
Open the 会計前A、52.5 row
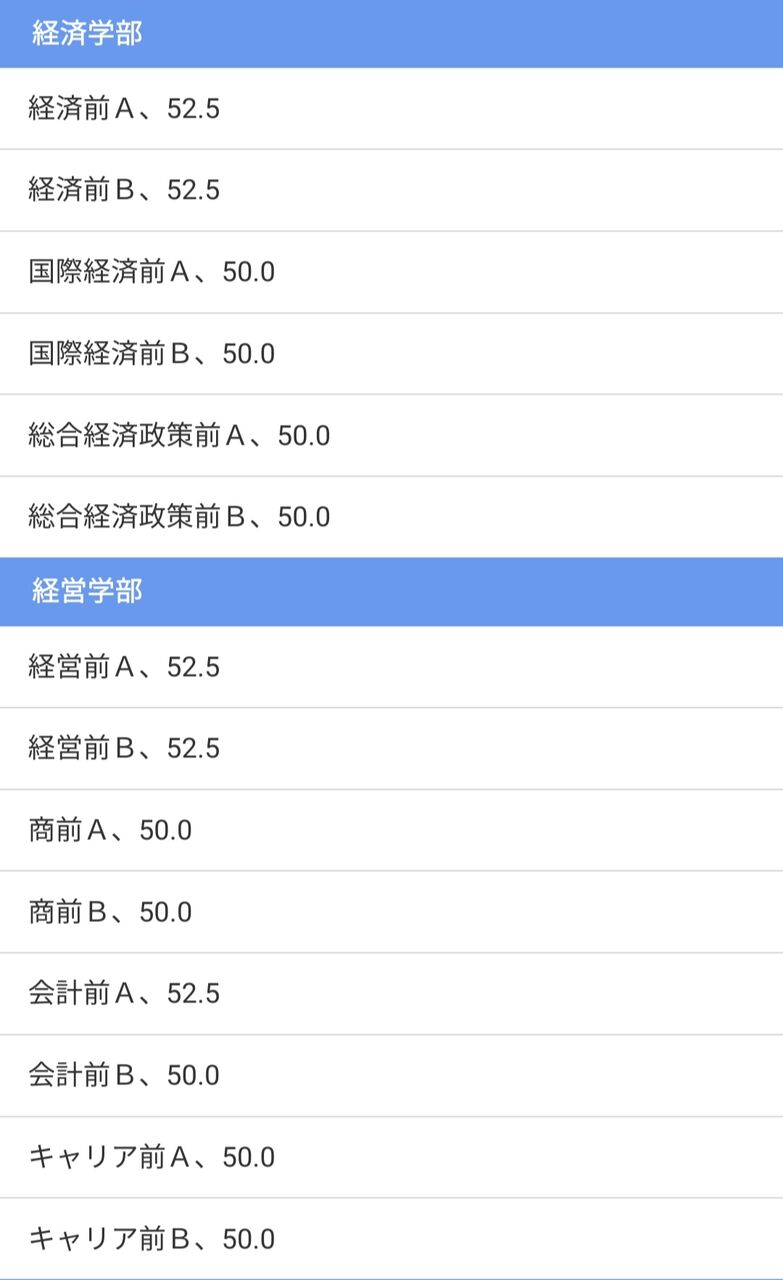click(391, 994)
